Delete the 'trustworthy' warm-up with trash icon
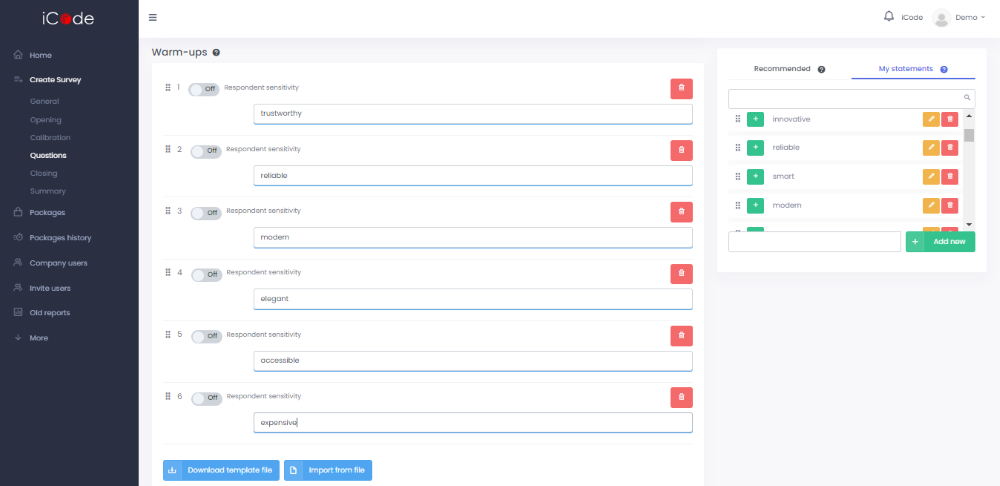The image size is (1000, 486). [x=681, y=88]
